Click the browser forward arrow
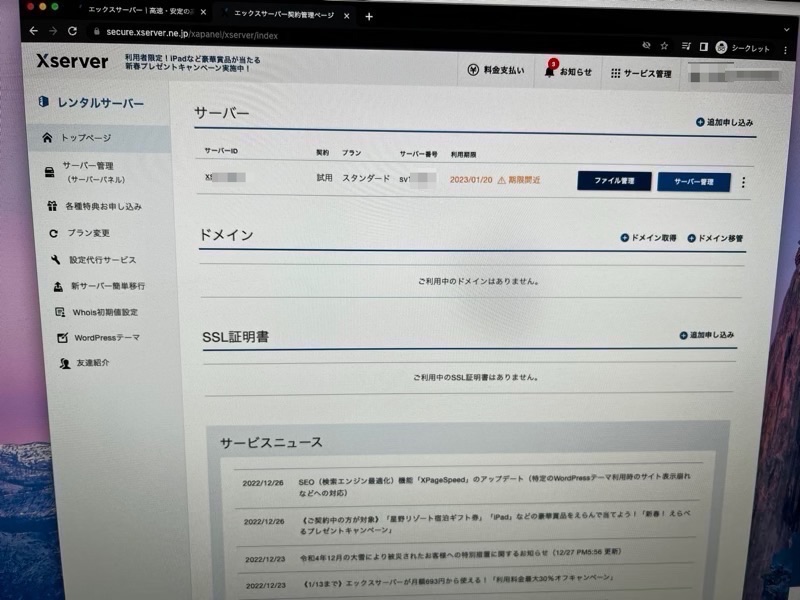The image size is (800, 600). [x=53, y=31]
